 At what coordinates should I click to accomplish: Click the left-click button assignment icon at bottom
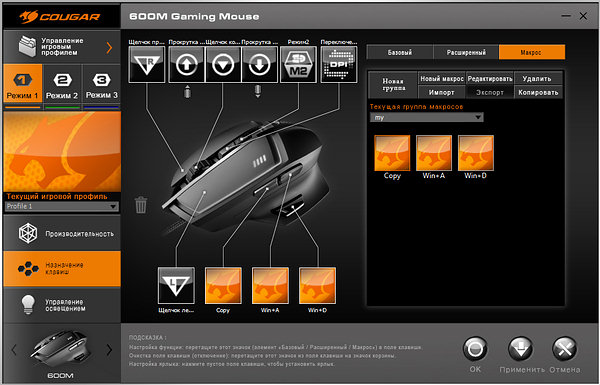176,285
